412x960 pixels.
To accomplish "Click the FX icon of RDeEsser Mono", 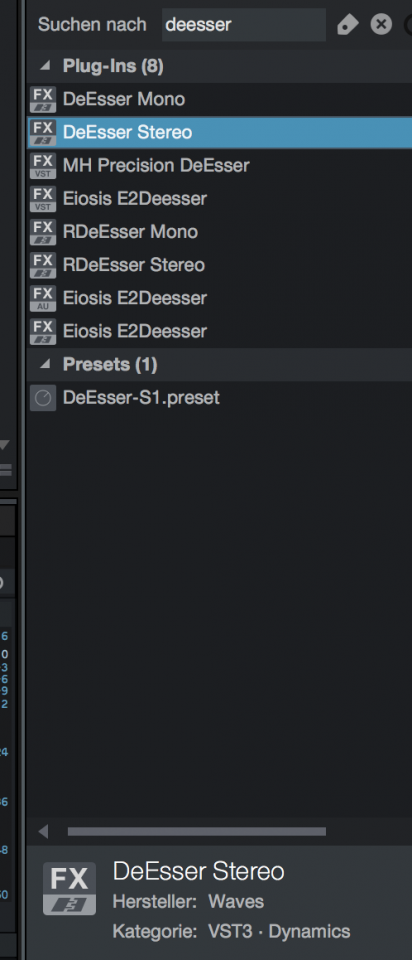I will coord(43,232).
